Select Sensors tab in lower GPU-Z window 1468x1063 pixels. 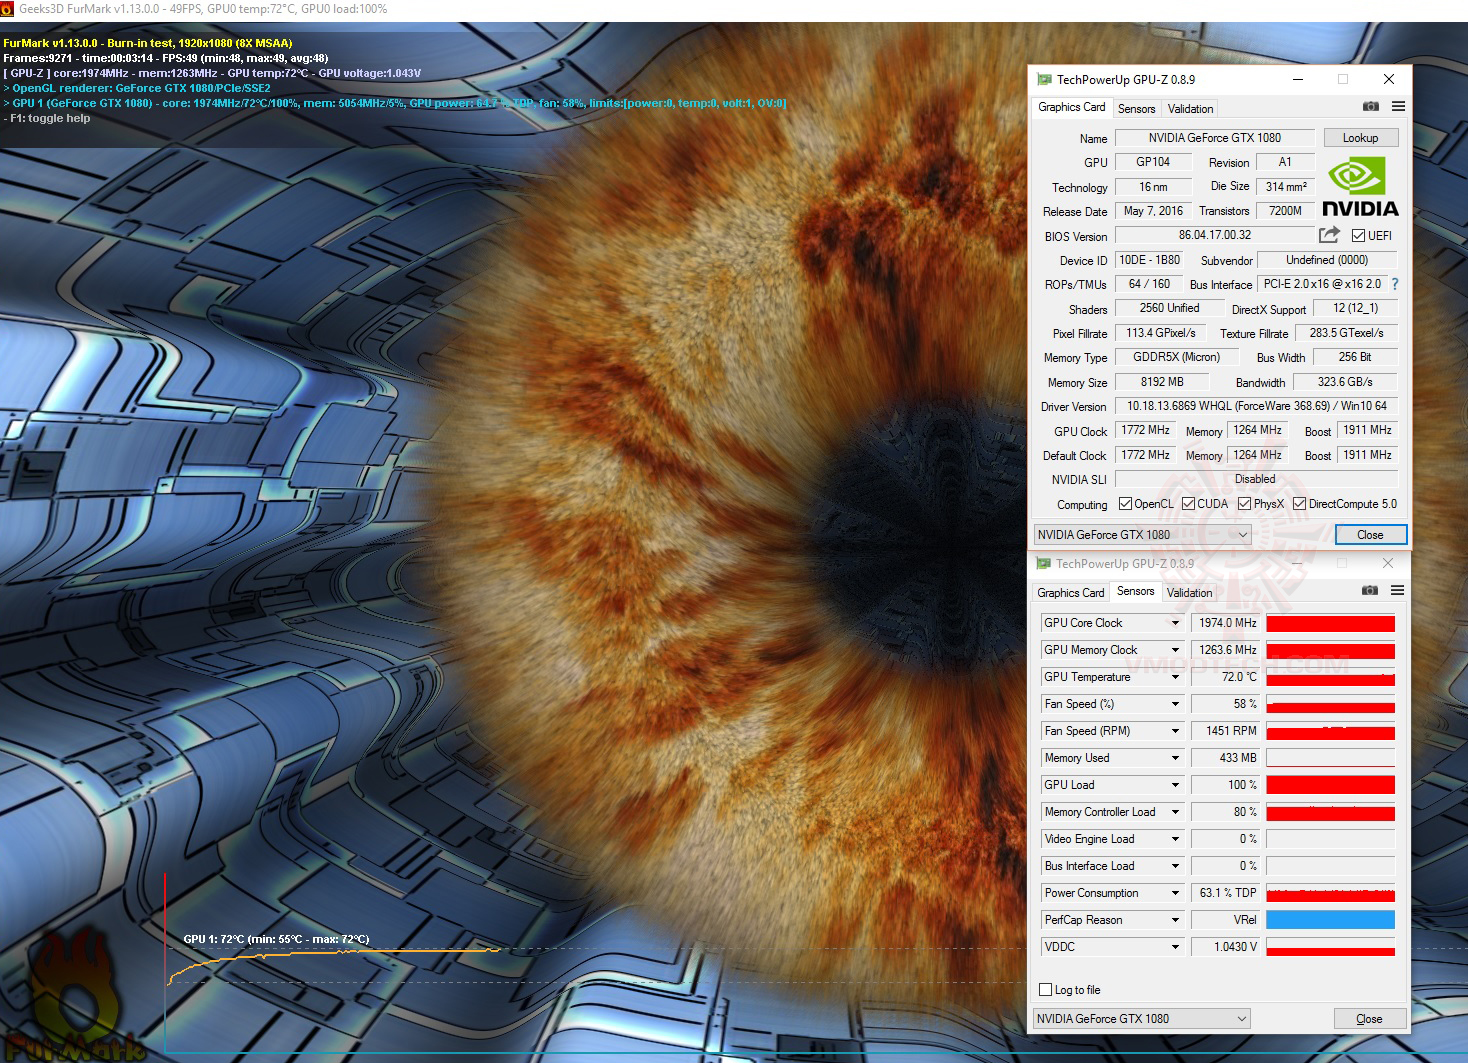(1136, 591)
